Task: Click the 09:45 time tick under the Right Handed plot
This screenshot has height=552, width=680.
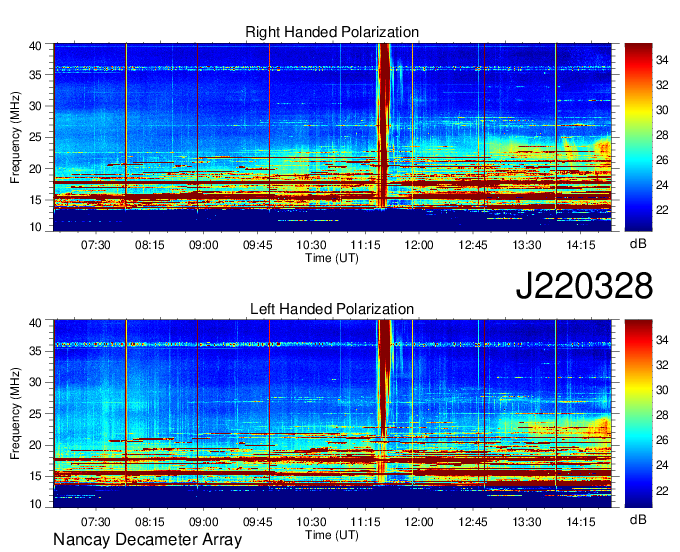Action: [258, 245]
